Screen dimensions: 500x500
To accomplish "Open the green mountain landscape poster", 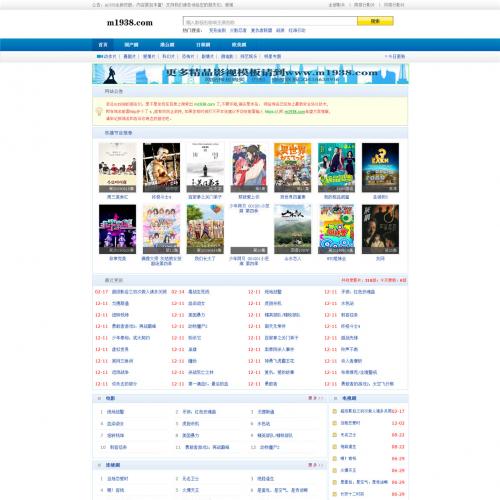I will tap(292, 229).
